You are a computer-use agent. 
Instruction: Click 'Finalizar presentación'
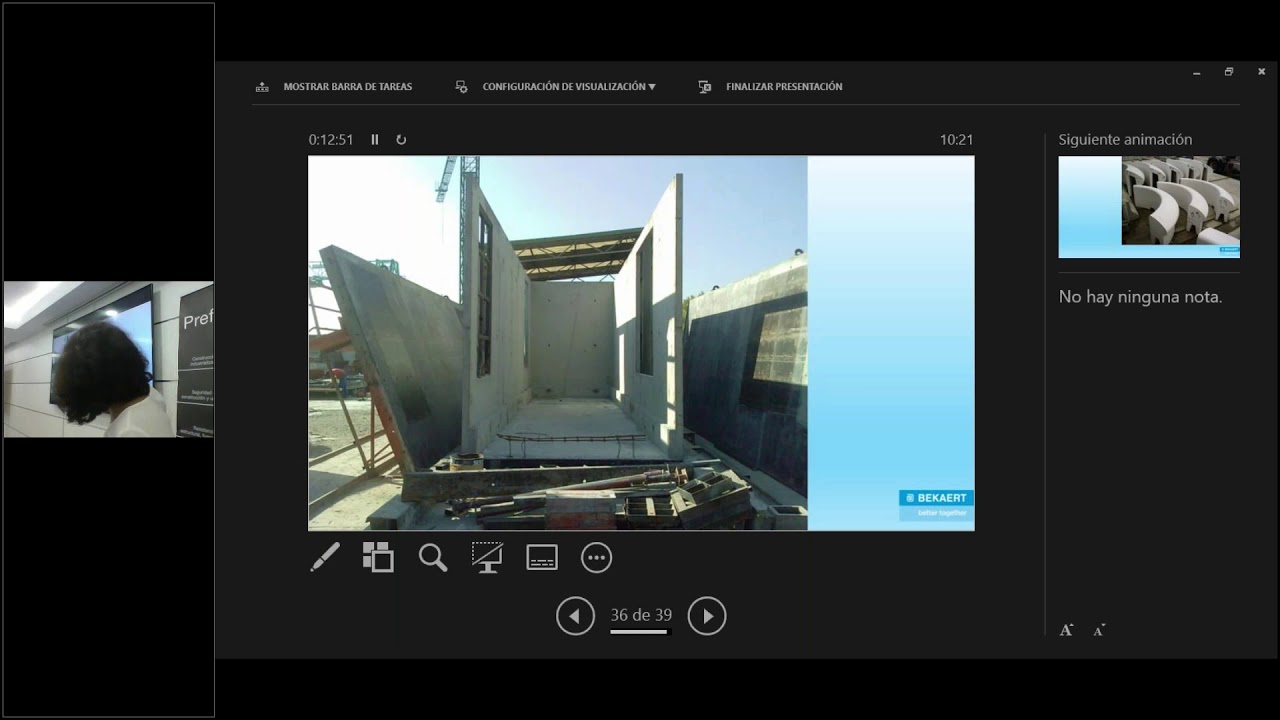click(770, 87)
